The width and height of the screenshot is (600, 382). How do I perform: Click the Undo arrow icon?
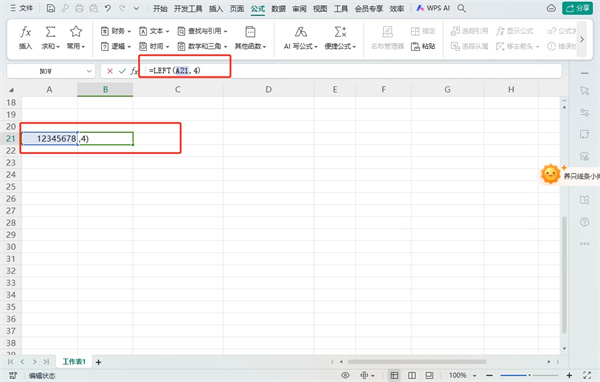pos(108,8)
